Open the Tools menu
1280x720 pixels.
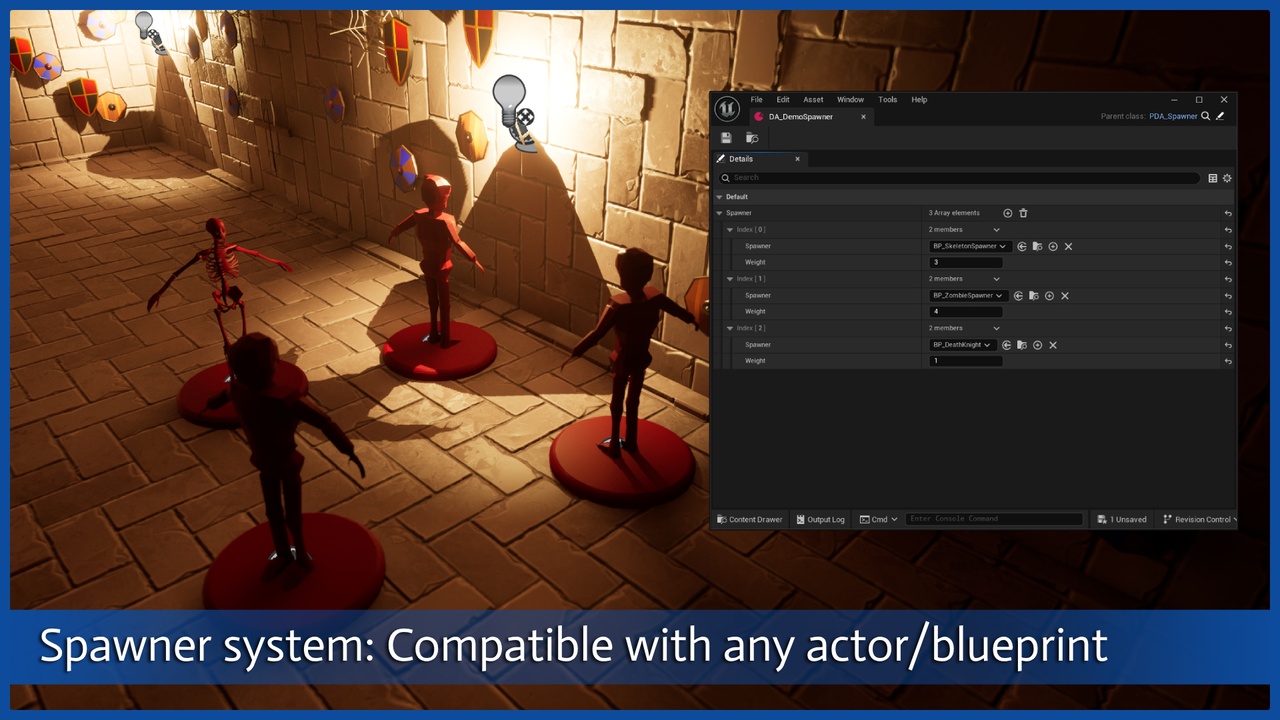[x=888, y=100]
